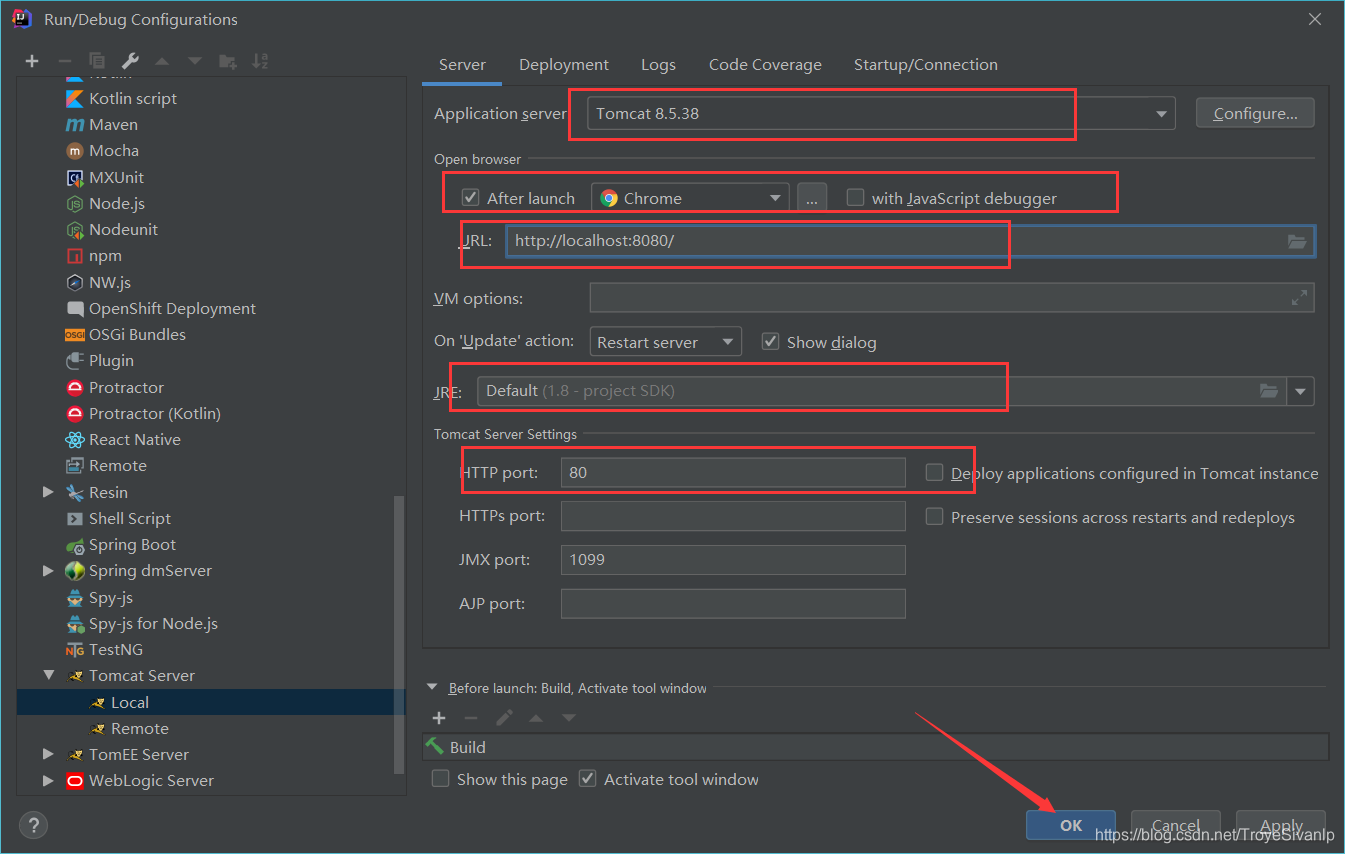Click in the HTTP port field
Viewport: 1345px width, 854px height.
[733, 472]
